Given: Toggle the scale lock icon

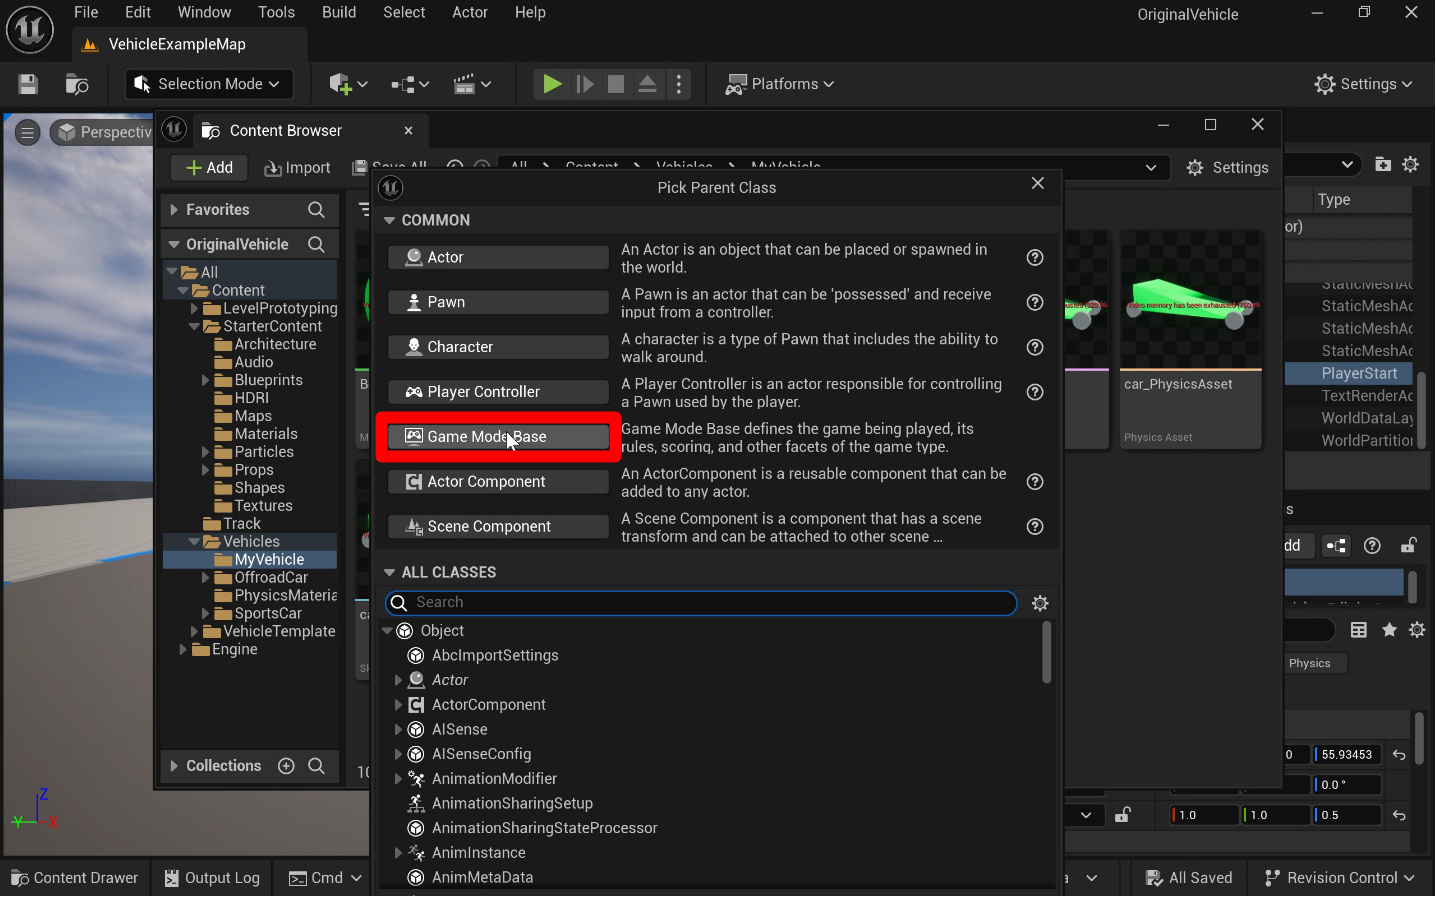Looking at the screenshot, I should click(x=1123, y=815).
